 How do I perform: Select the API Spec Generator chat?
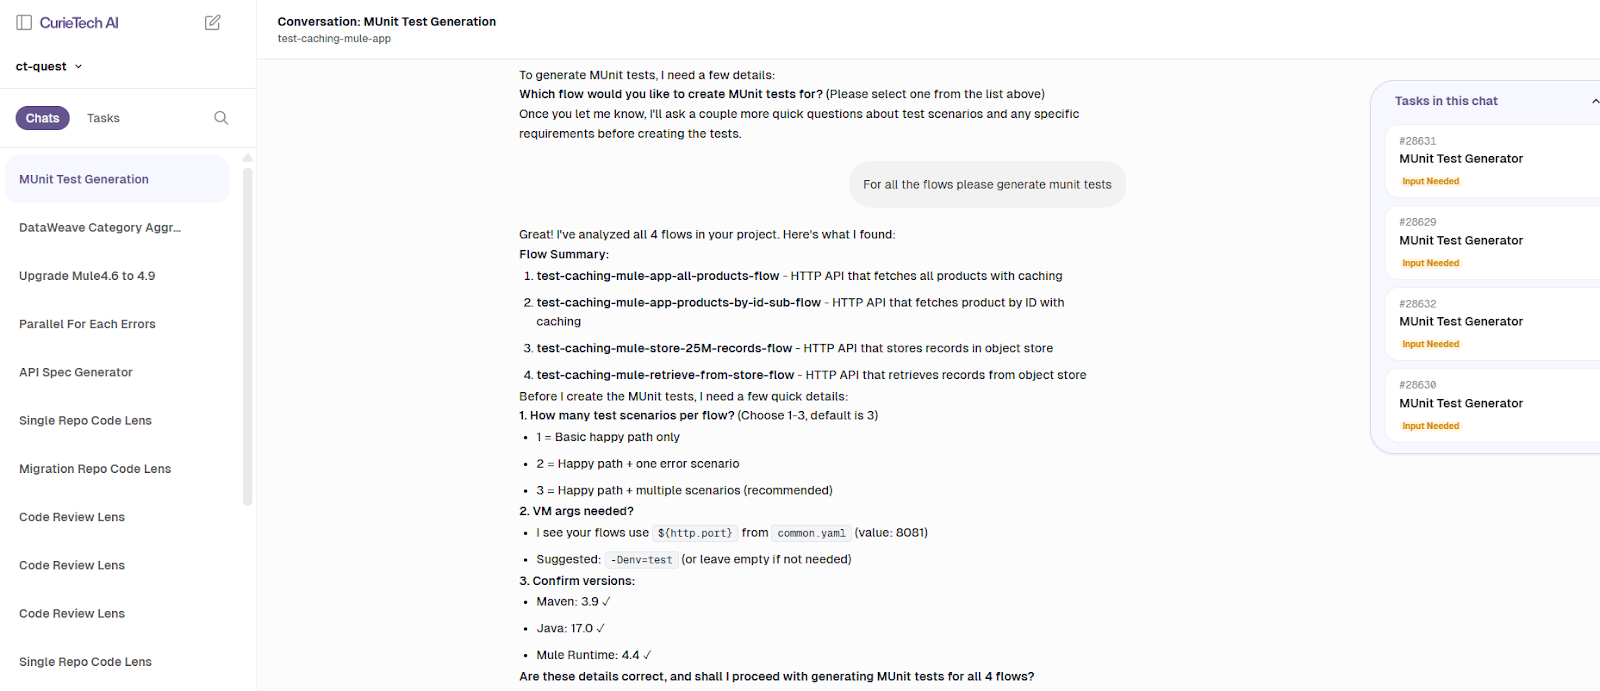click(75, 371)
